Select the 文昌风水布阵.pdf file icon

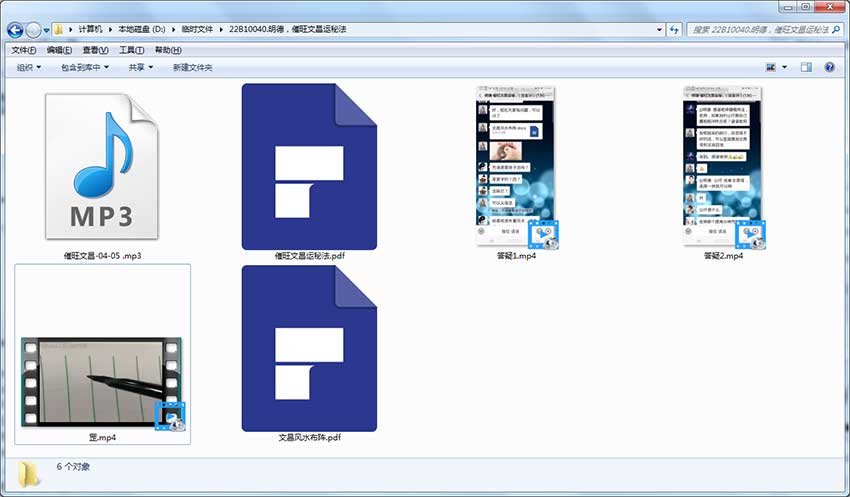pos(309,348)
